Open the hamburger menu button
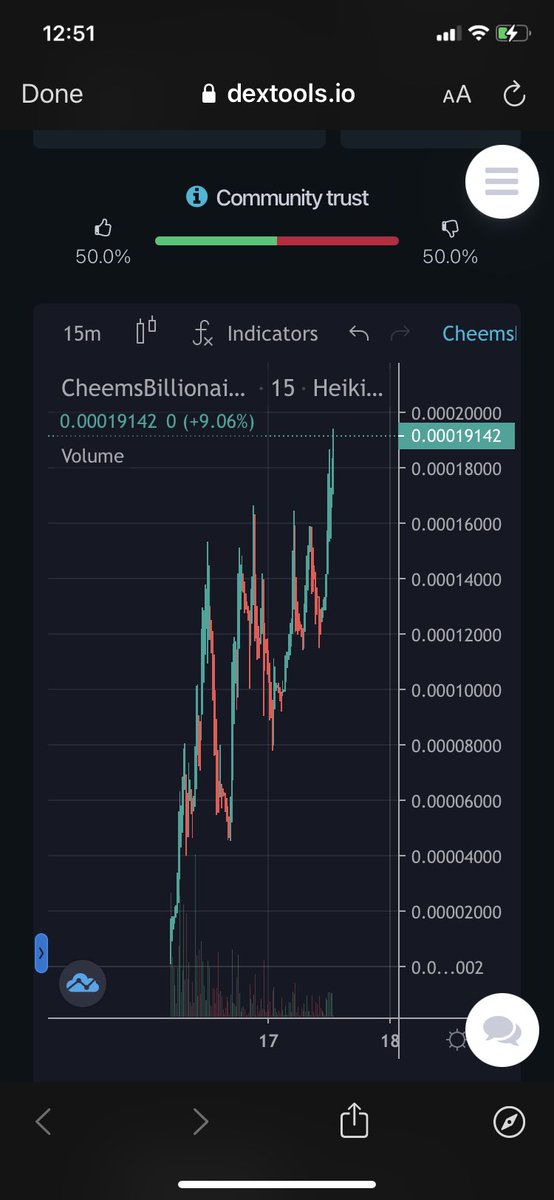Screen dimensions: 554x1200 point(502,182)
